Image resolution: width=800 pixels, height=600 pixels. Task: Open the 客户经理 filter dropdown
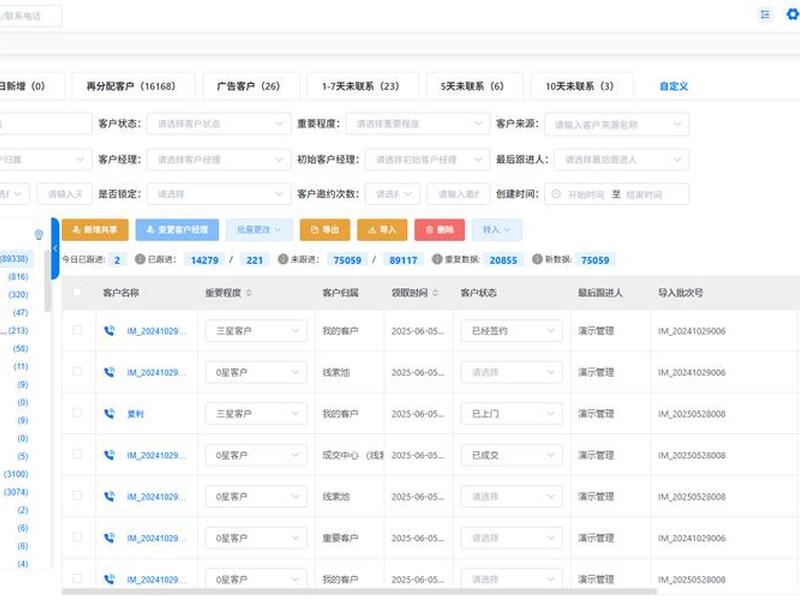pyautogui.click(x=219, y=159)
